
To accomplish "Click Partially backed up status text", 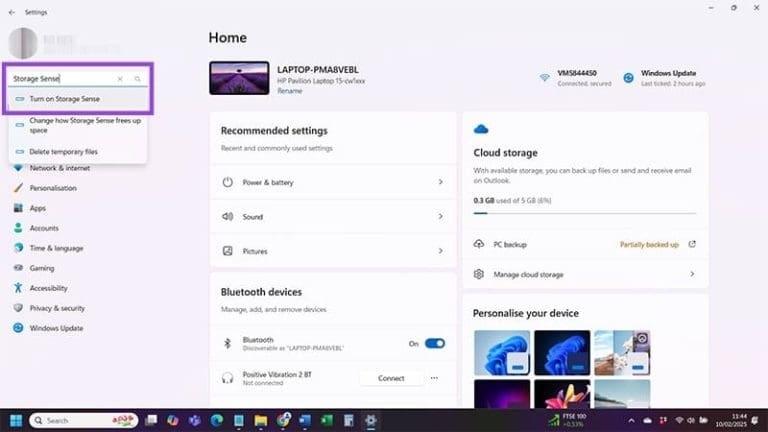I will (x=649, y=244).
